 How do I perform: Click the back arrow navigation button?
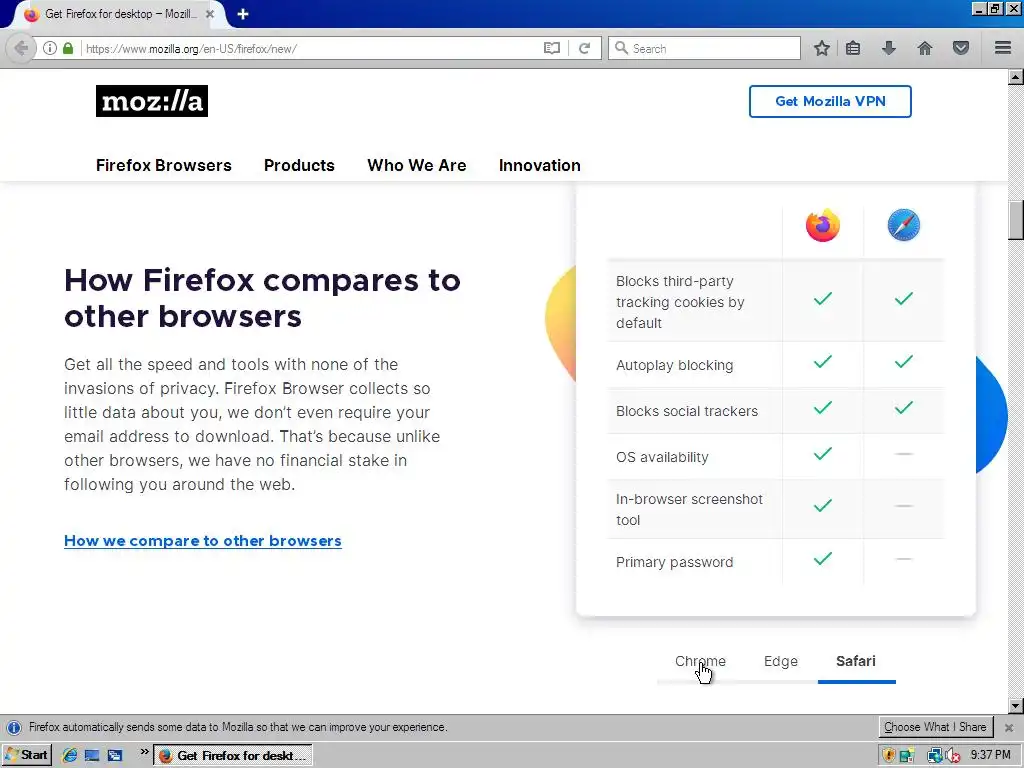pyautogui.click(x=20, y=48)
